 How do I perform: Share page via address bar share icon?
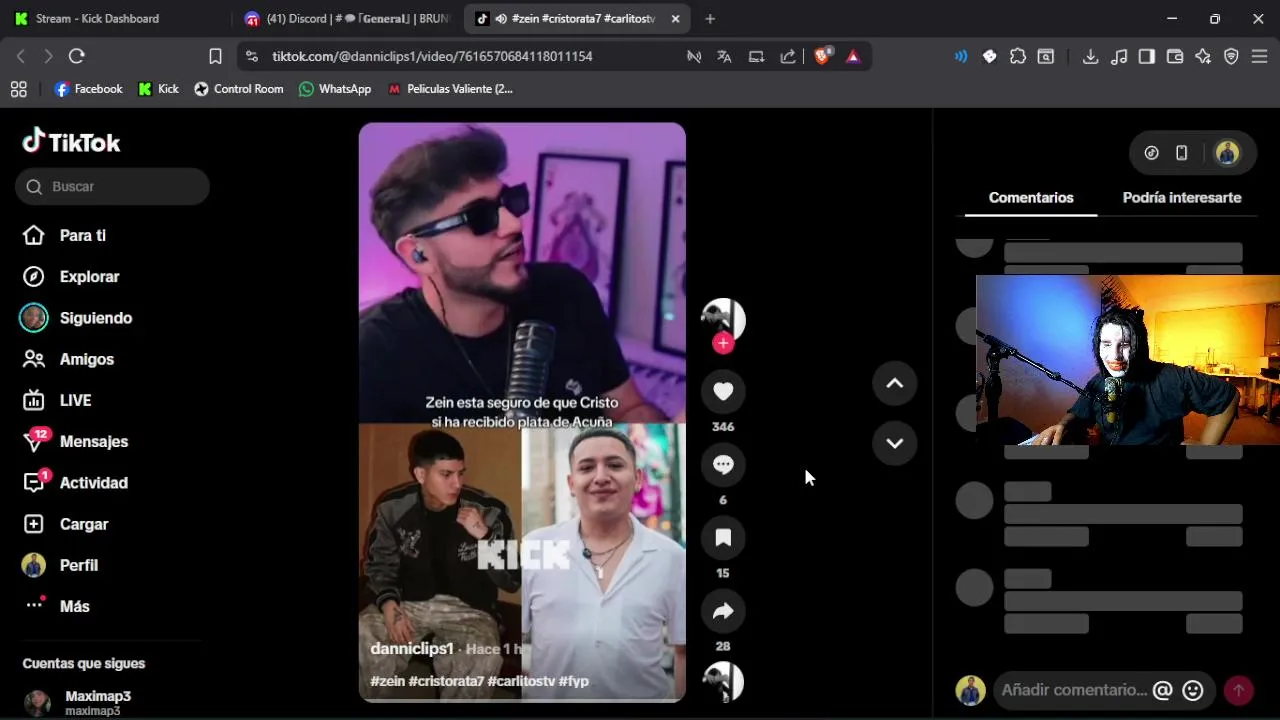point(788,57)
